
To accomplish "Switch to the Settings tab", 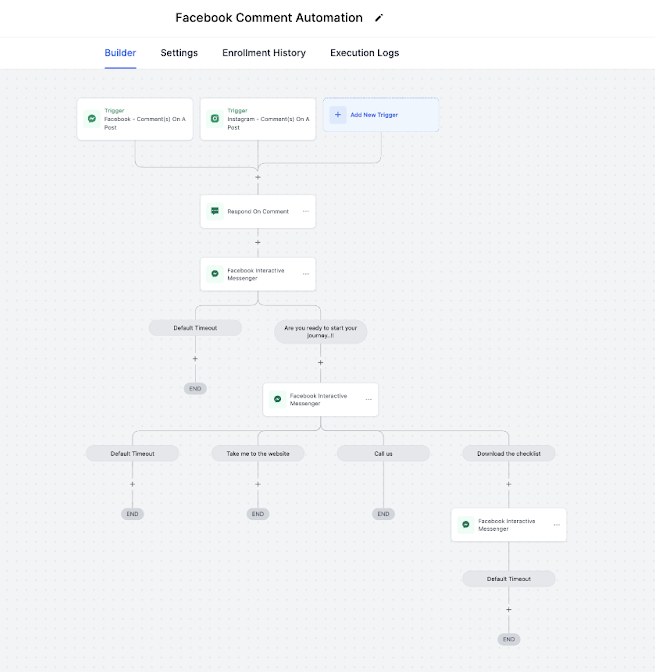I will point(179,53).
